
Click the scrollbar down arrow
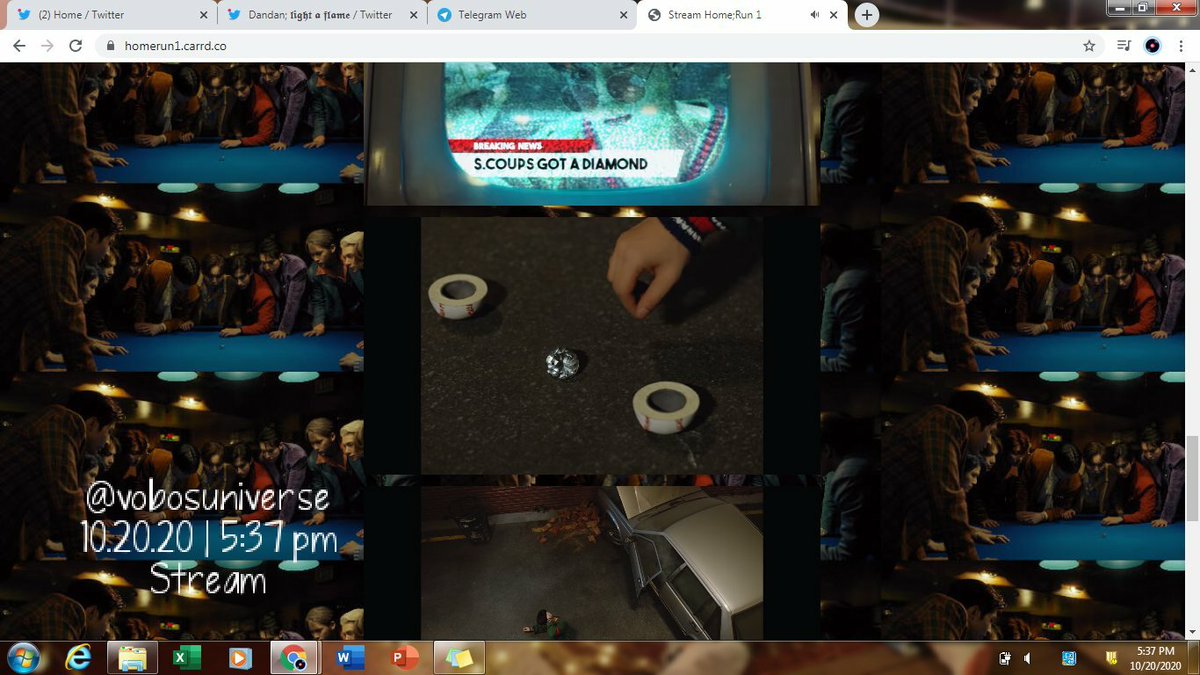[1190, 633]
